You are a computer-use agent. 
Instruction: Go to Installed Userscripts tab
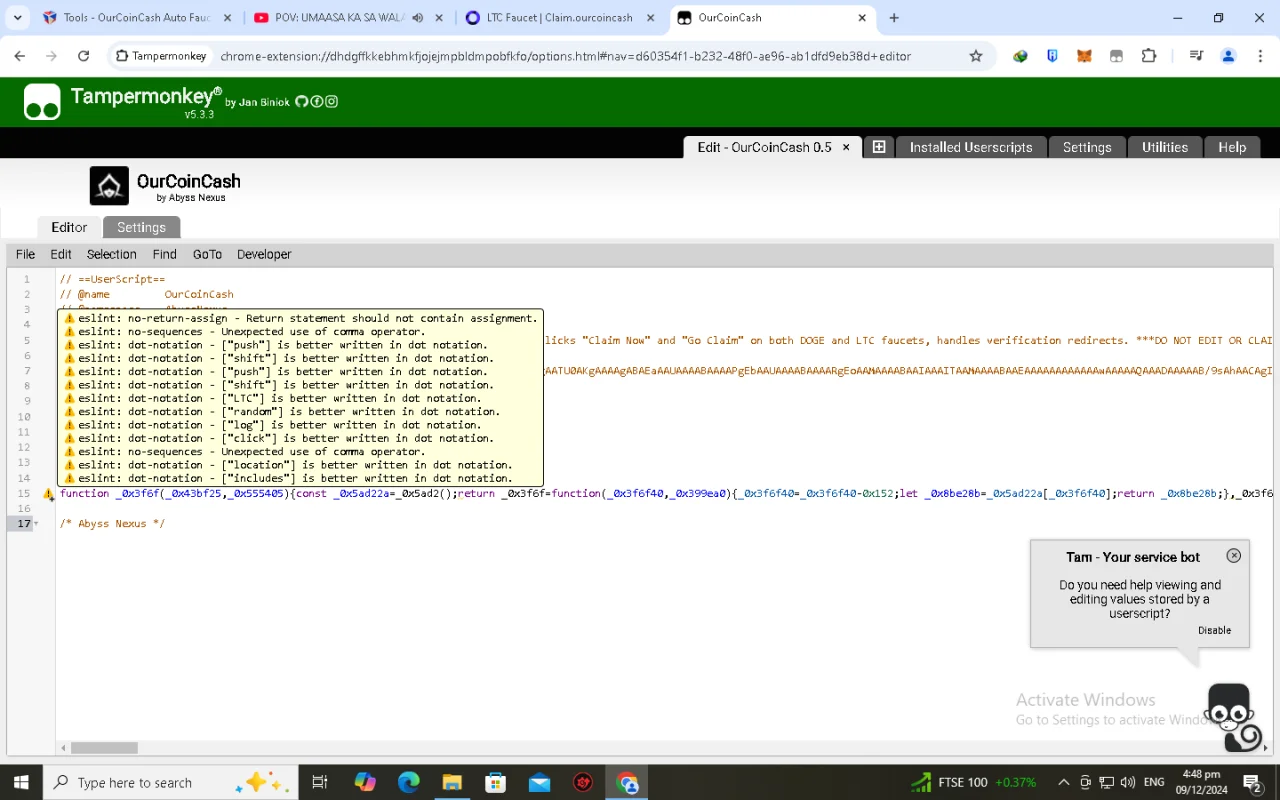tap(971, 147)
